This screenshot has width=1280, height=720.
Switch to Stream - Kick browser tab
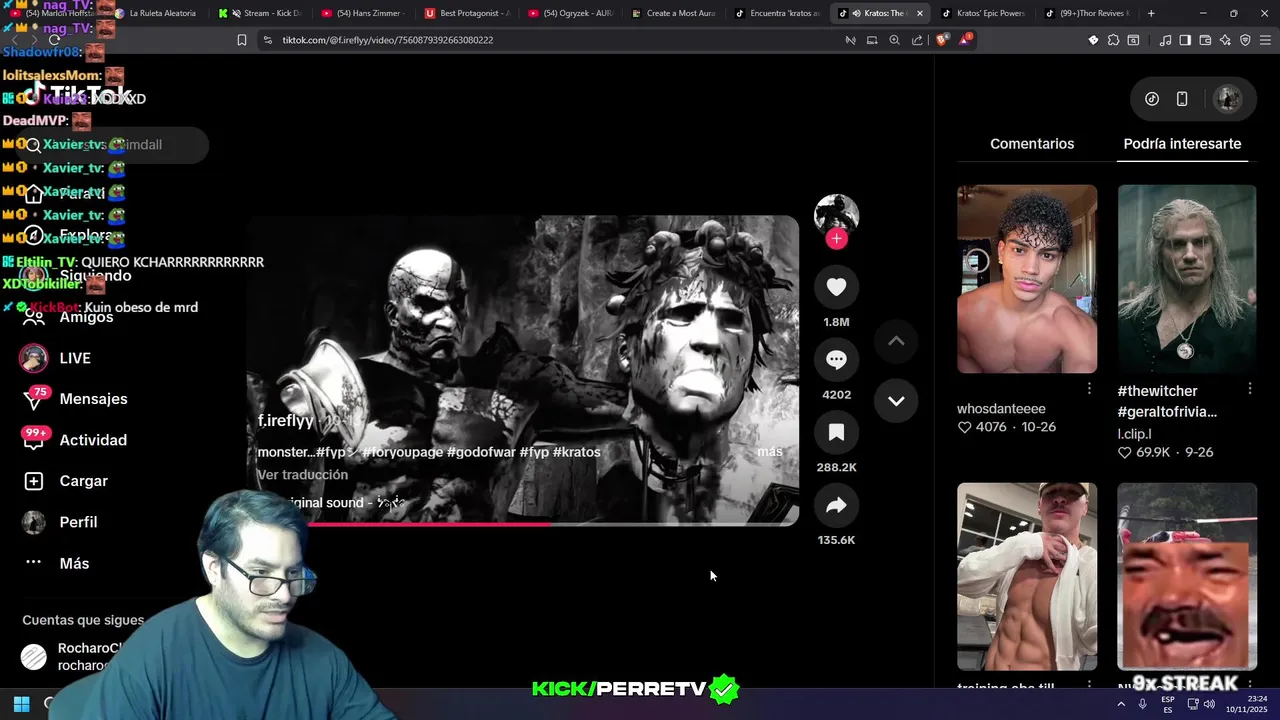coord(259,13)
